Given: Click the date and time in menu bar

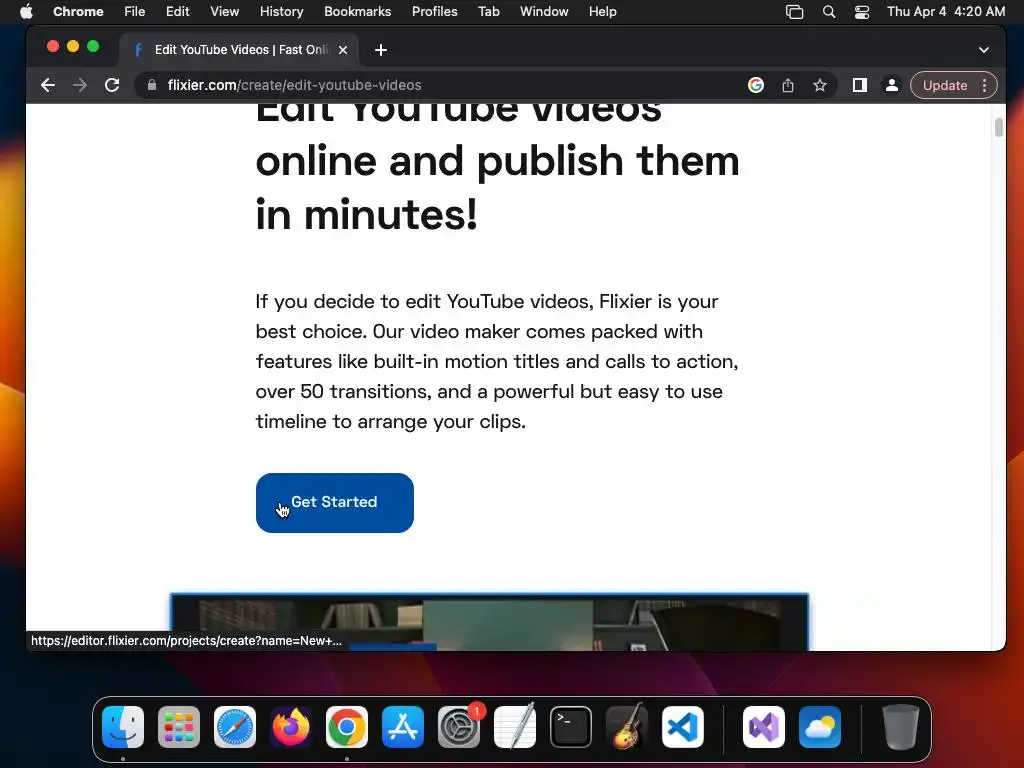Looking at the screenshot, I should tap(946, 11).
